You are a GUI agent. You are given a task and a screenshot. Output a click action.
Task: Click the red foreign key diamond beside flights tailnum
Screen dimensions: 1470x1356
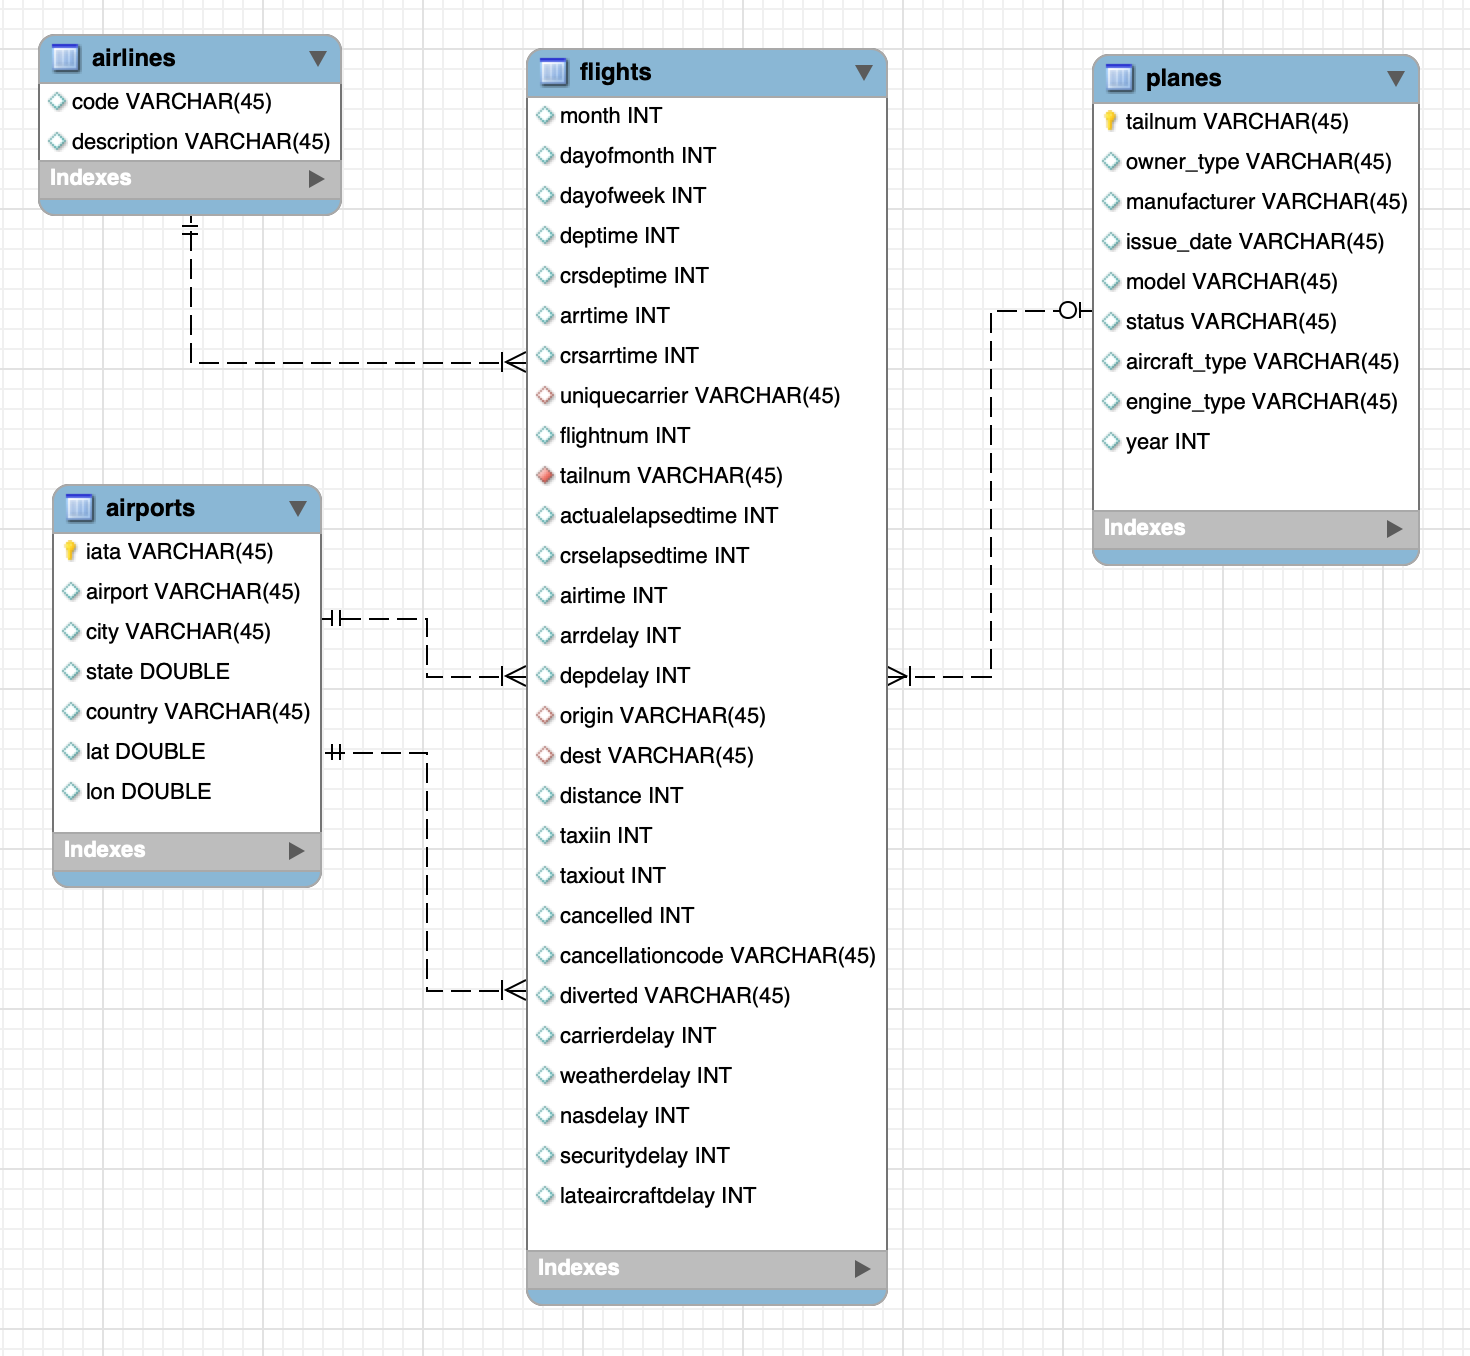pyautogui.click(x=545, y=475)
